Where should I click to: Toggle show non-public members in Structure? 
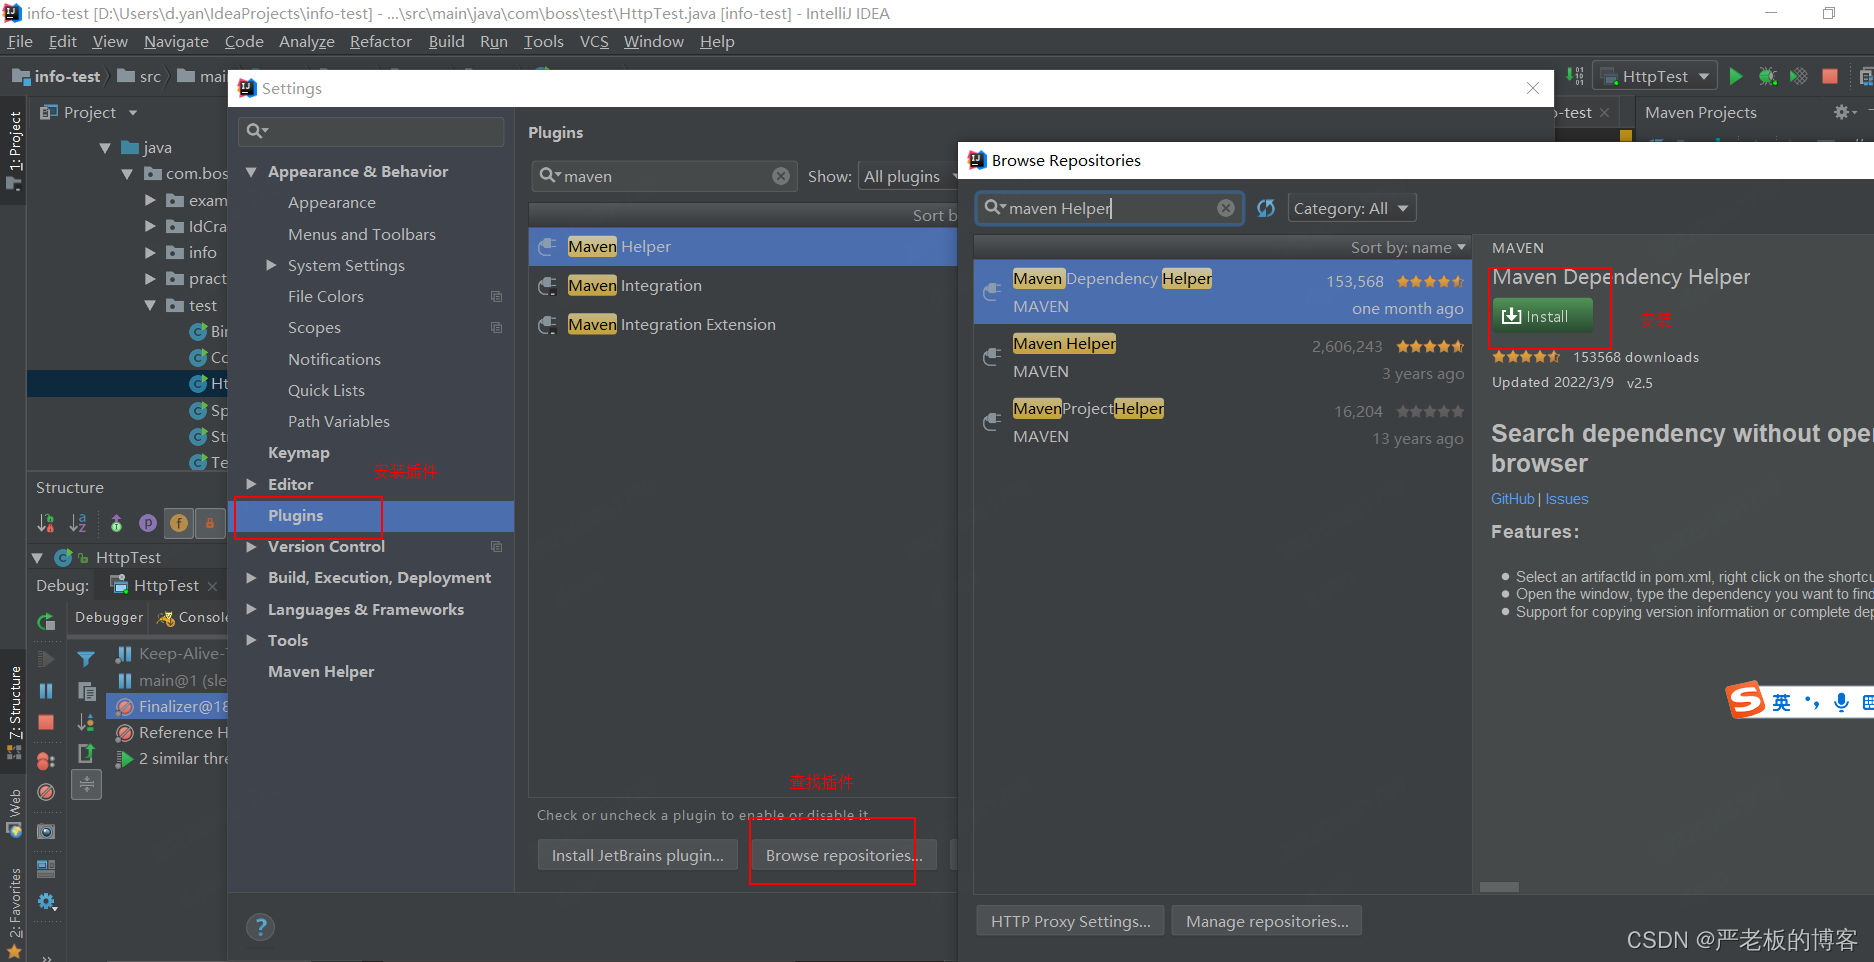coord(210,522)
